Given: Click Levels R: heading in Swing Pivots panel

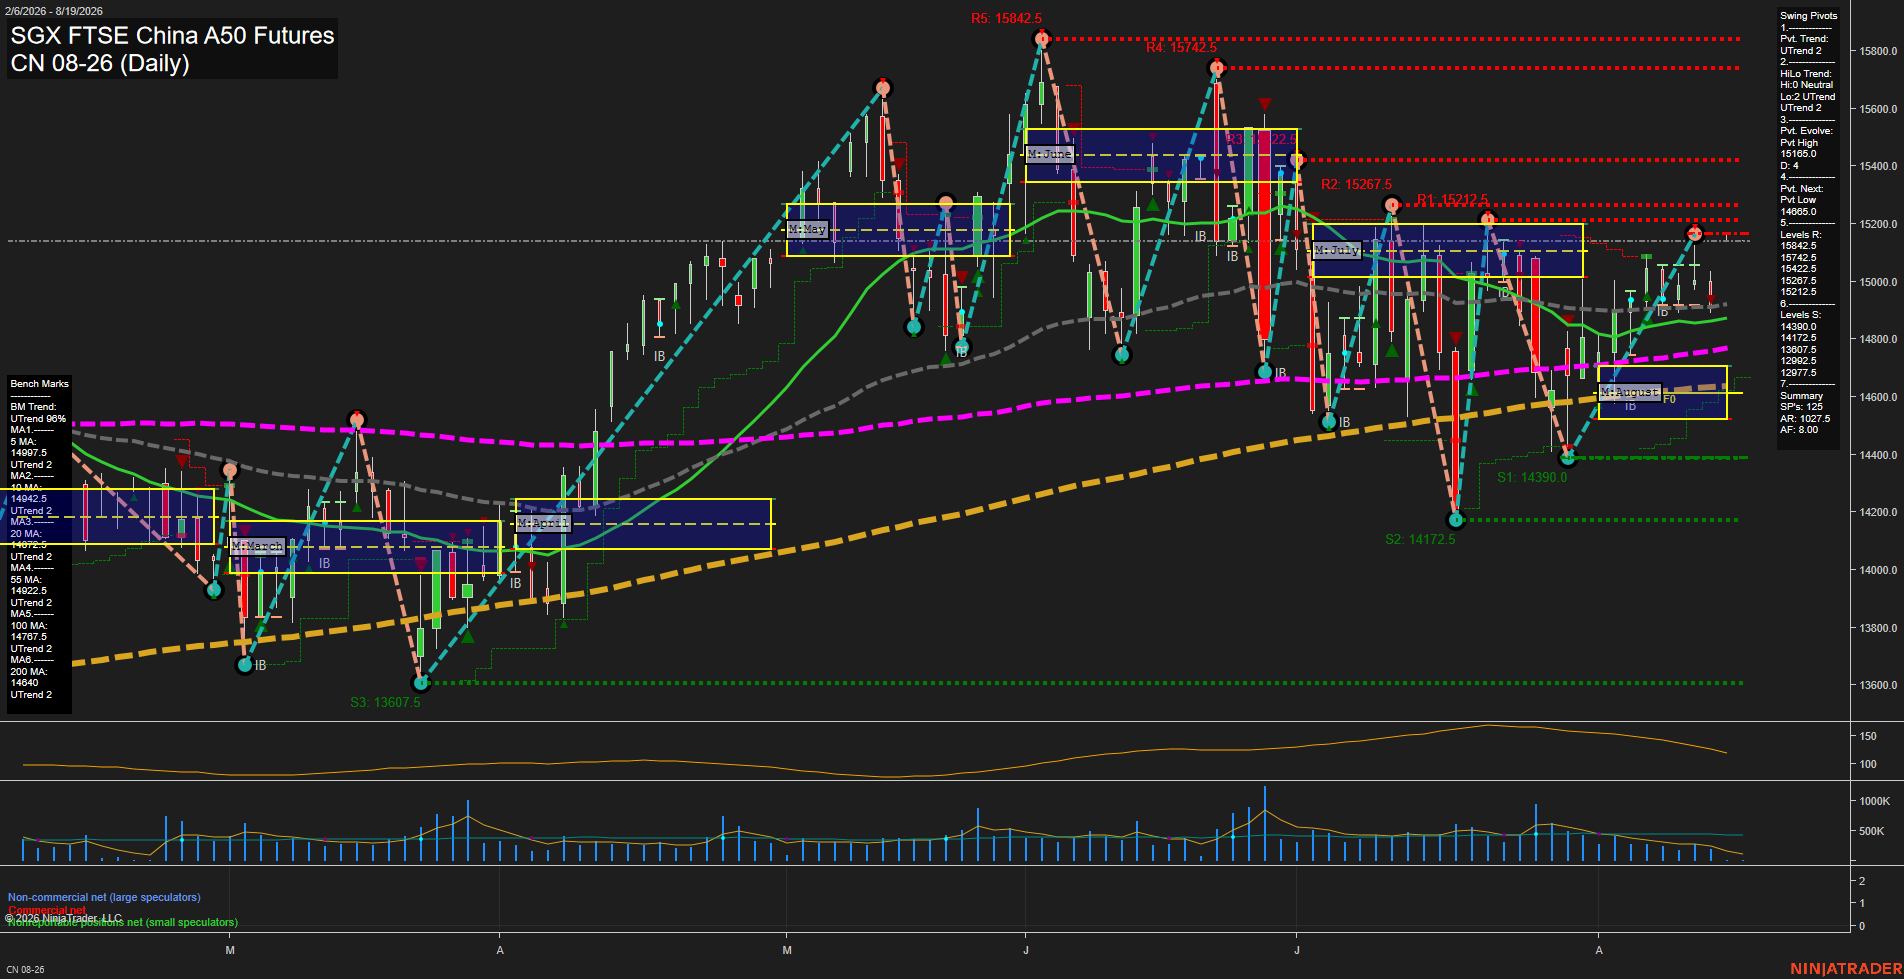Looking at the screenshot, I should (1800, 235).
